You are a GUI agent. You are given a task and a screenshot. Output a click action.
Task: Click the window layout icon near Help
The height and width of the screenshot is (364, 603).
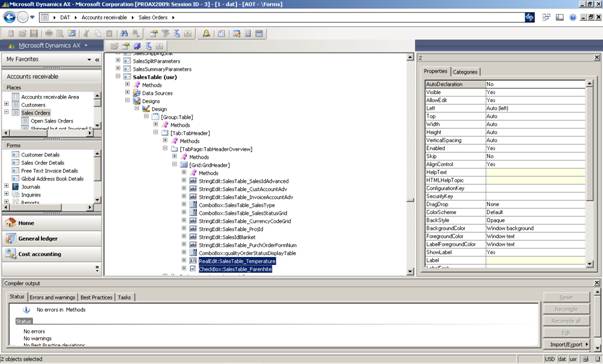pos(560,17)
